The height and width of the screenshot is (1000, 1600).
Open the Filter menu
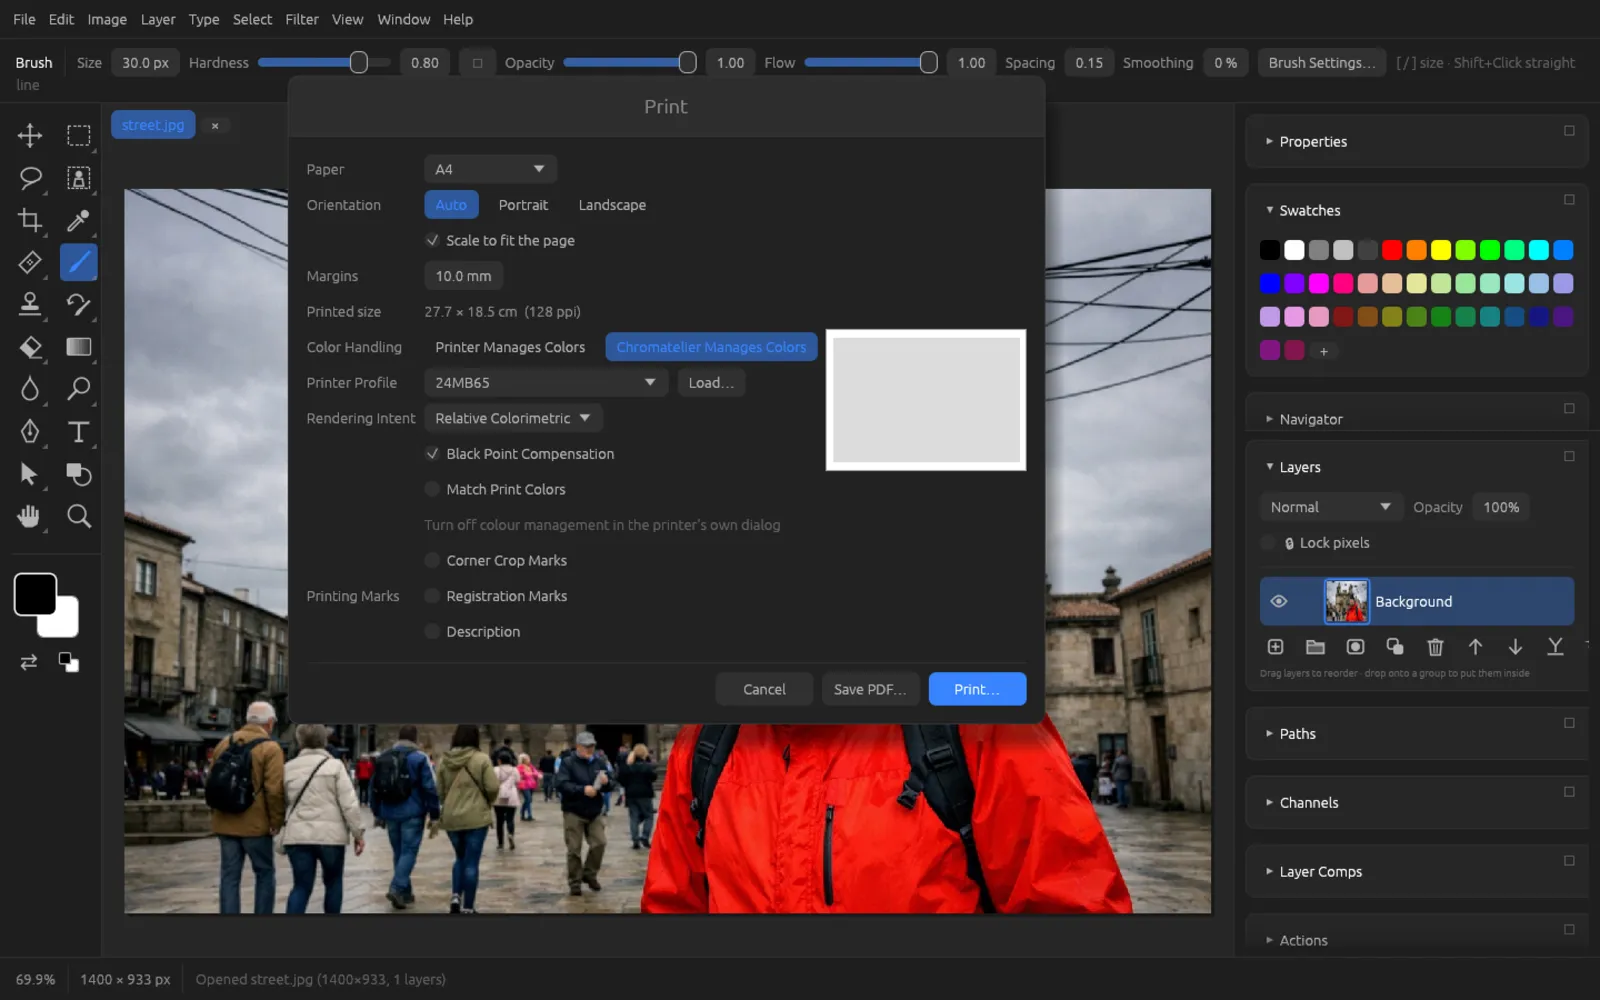301,19
